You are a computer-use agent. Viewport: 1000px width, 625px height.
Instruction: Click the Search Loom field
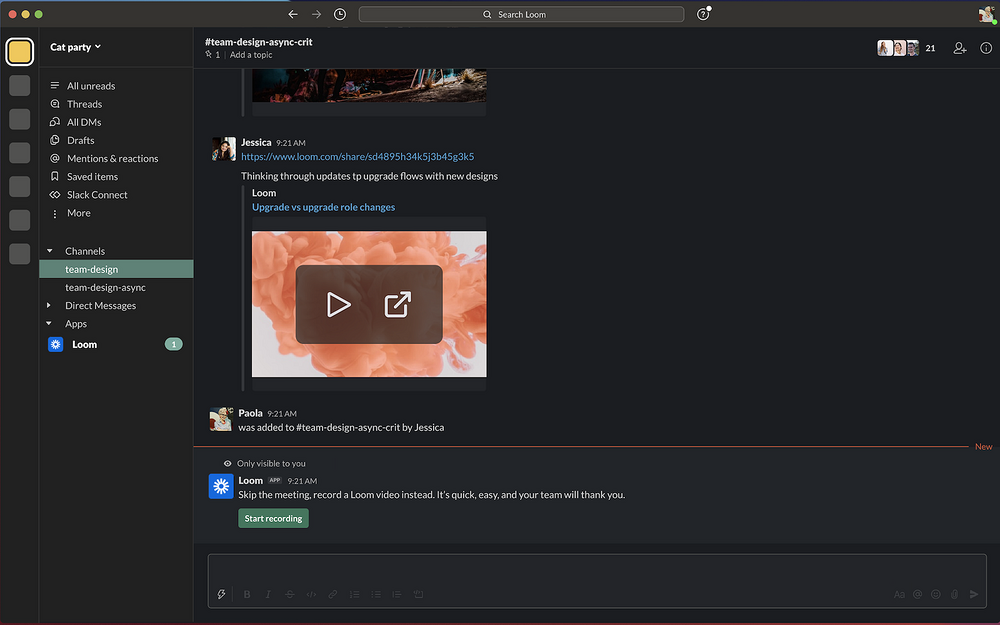[521, 14]
